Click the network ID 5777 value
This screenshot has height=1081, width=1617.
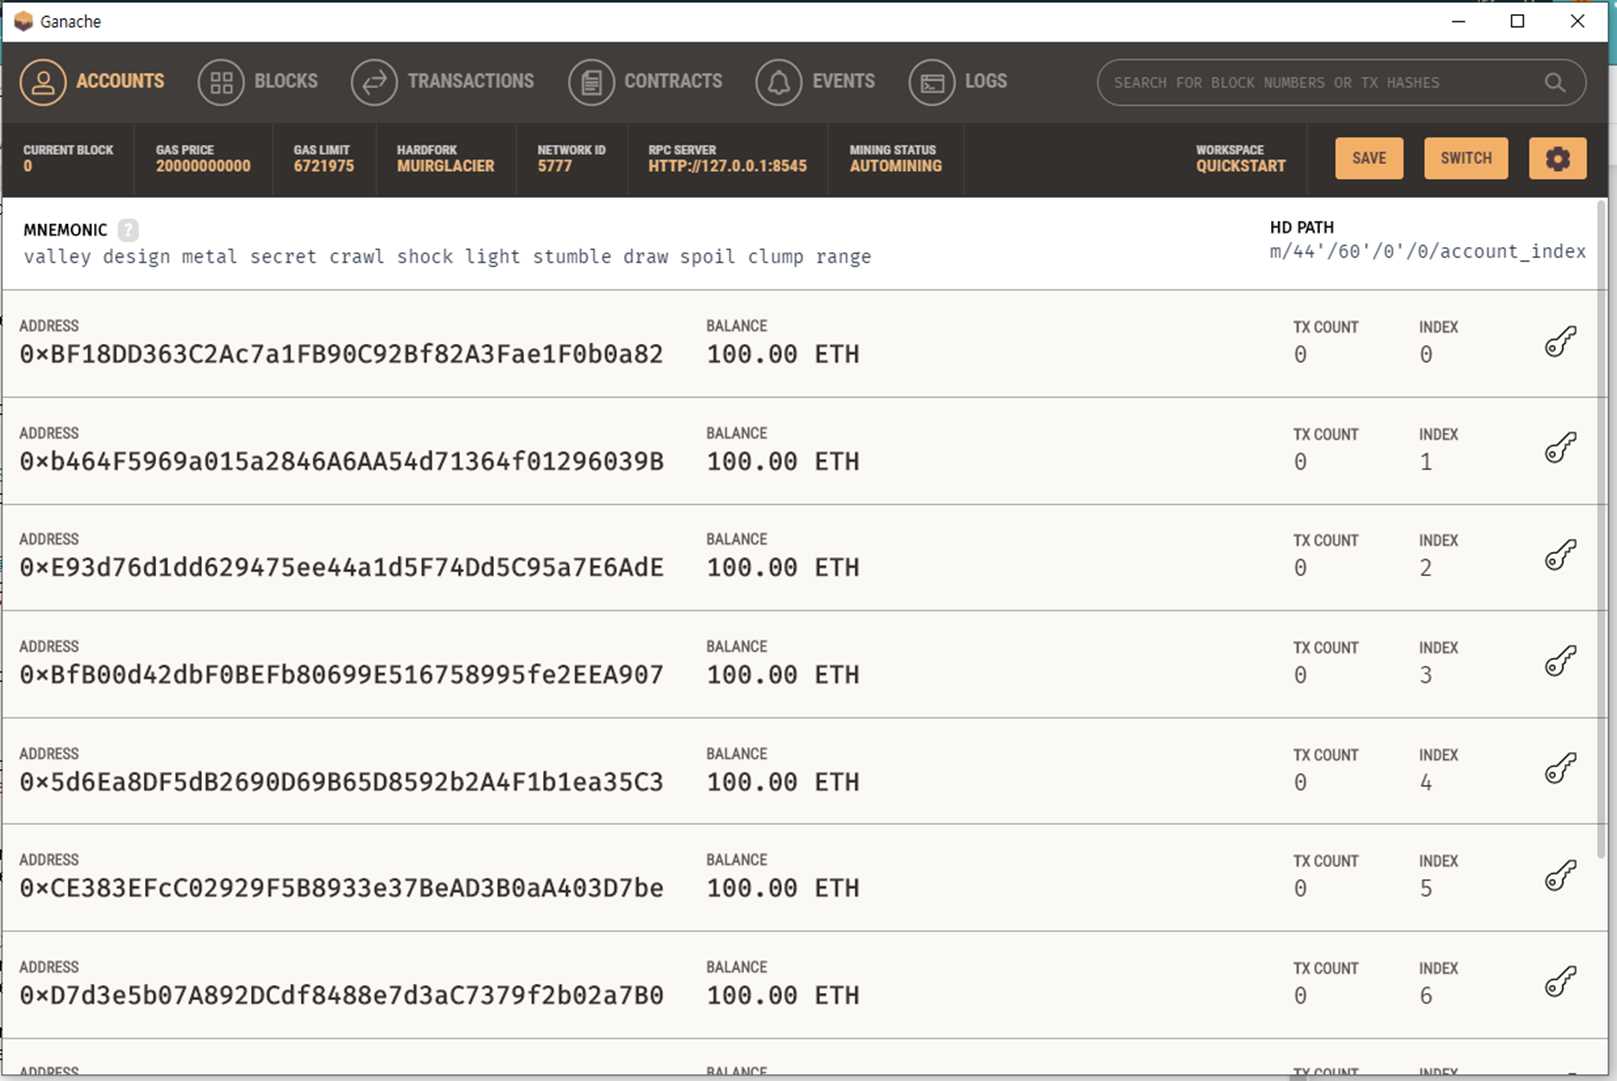pyautogui.click(x=554, y=166)
